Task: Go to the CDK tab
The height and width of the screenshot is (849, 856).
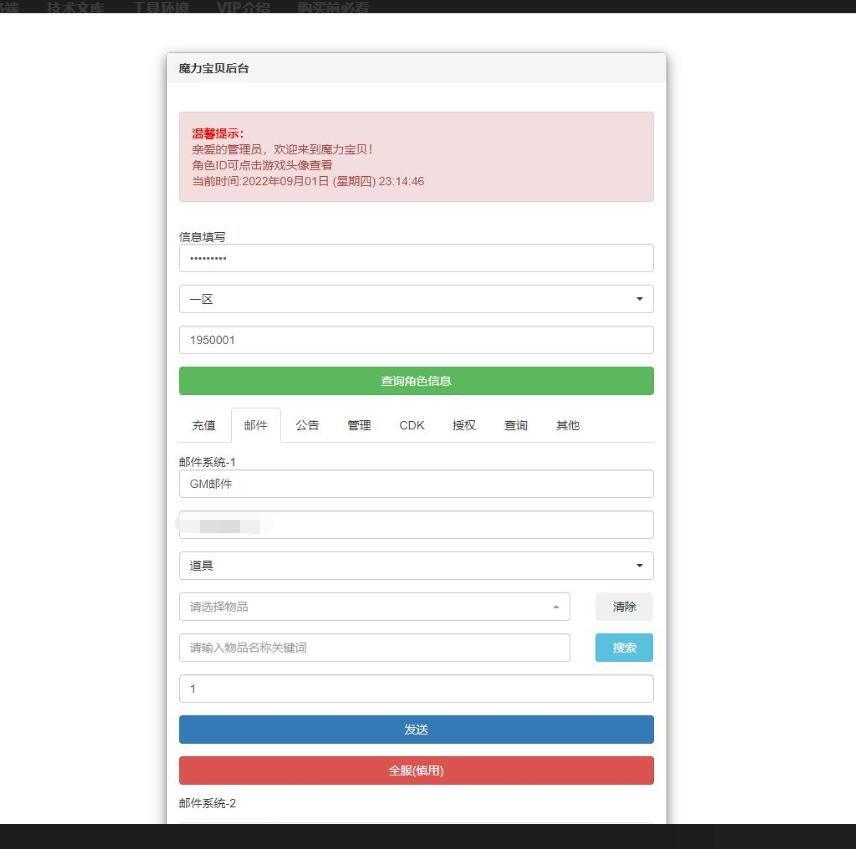Action: pos(412,425)
